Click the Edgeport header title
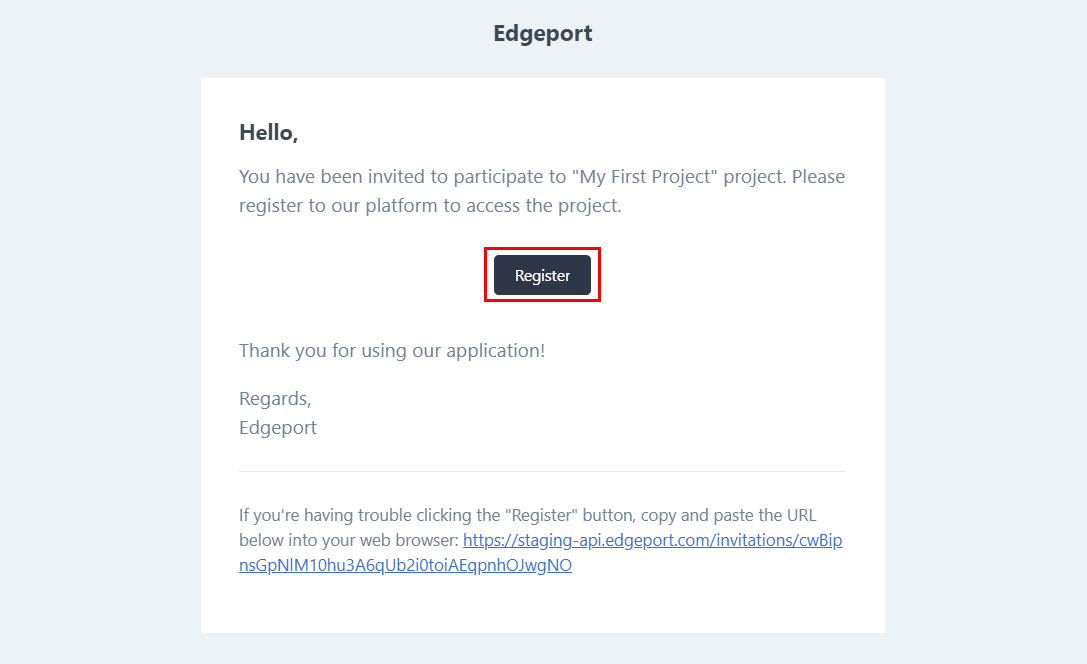The height and width of the screenshot is (664, 1087). click(x=543, y=33)
